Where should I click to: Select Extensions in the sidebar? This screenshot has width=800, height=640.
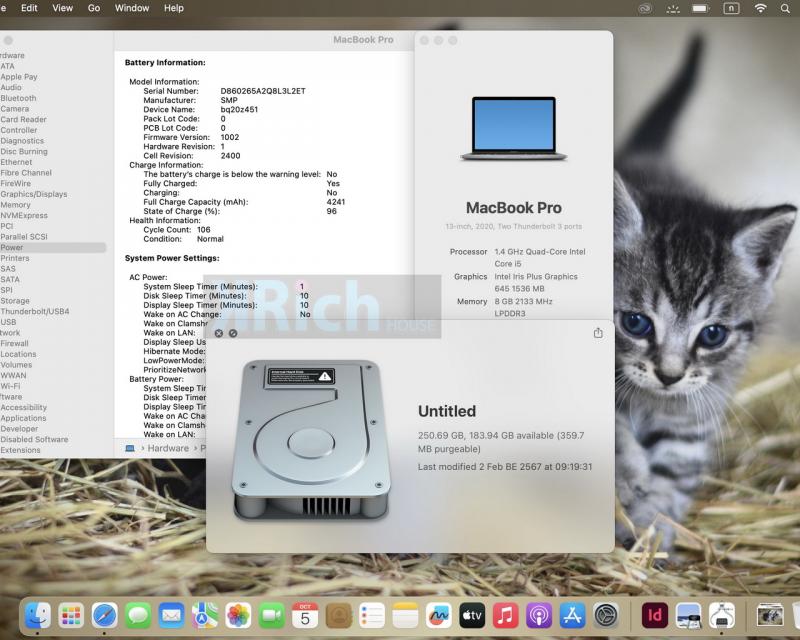pyautogui.click(x=20, y=450)
